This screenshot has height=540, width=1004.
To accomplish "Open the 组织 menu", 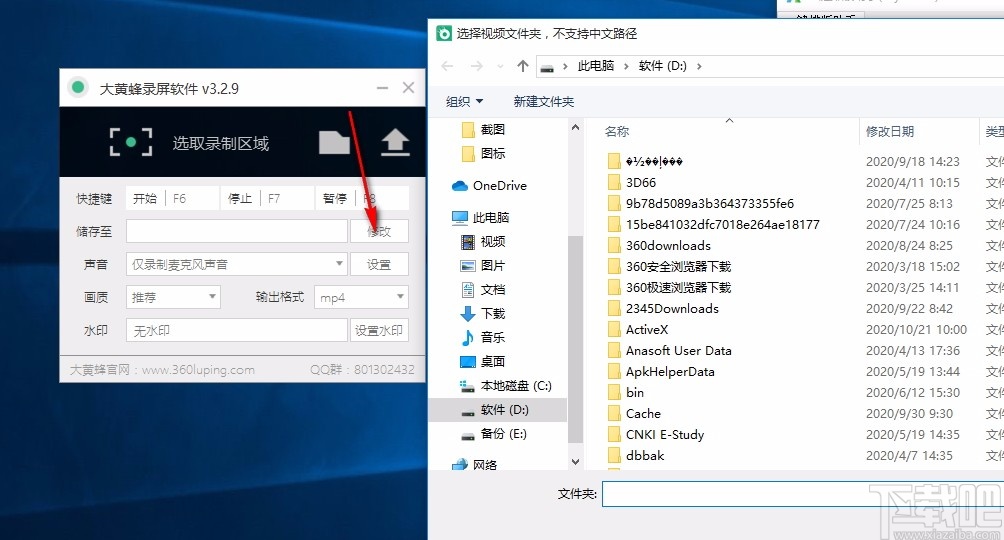I will click(x=464, y=101).
